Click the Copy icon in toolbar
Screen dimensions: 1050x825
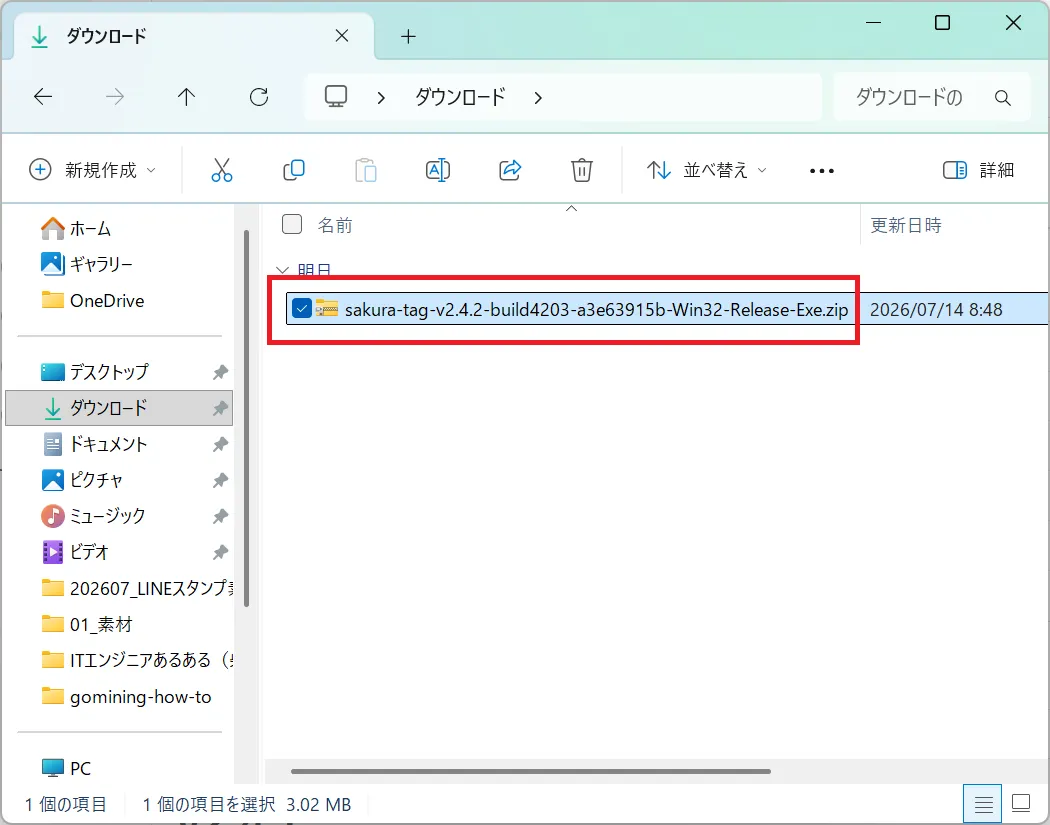(x=294, y=170)
